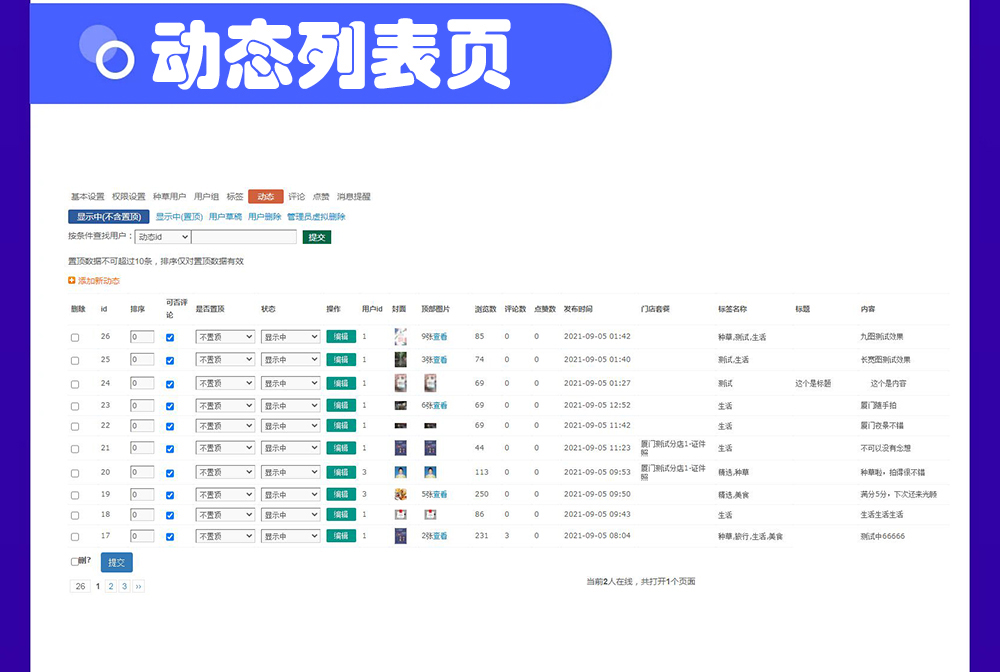1000x672 pixels.
Task: Click 编辑 button for post 22
Action: 340,425
